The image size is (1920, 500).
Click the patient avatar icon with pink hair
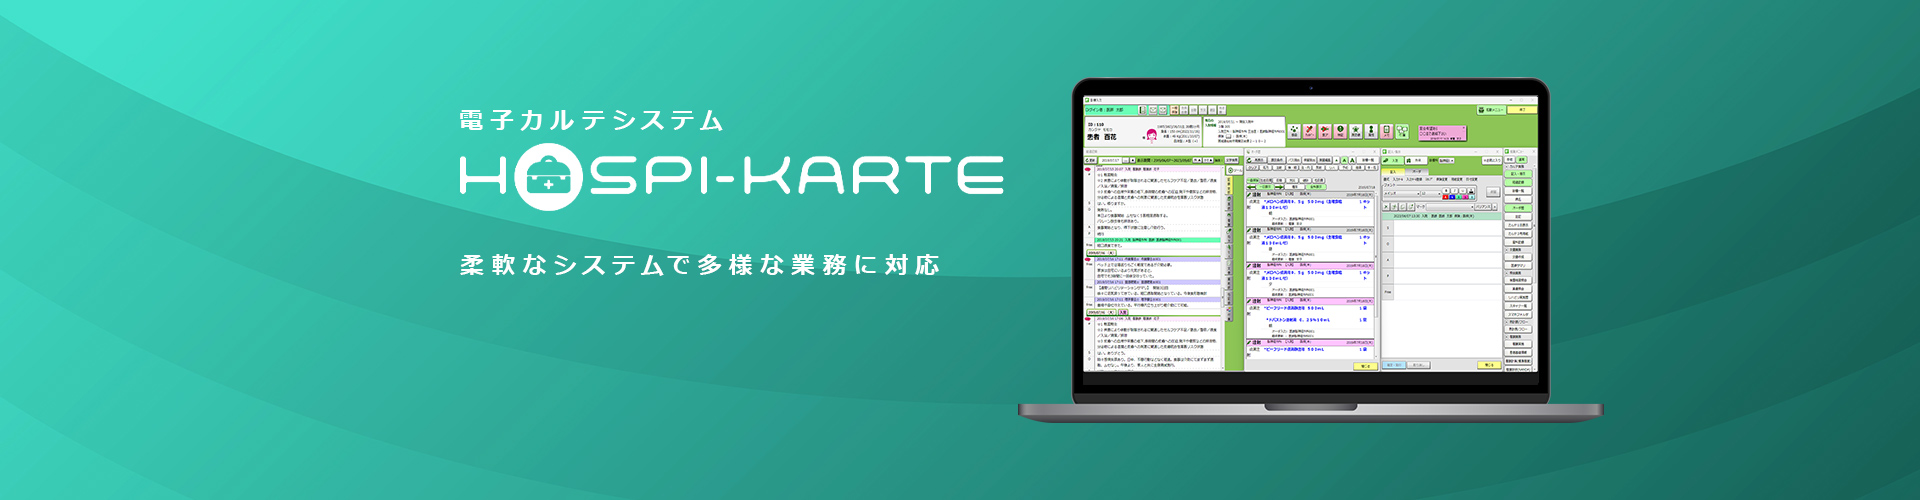pyautogui.click(x=1151, y=135)
